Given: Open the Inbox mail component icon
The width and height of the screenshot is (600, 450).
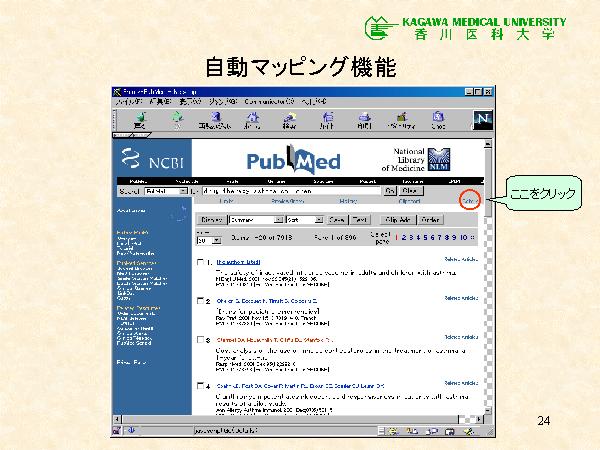Looking at the screenshot, I should tap(412, 431).
